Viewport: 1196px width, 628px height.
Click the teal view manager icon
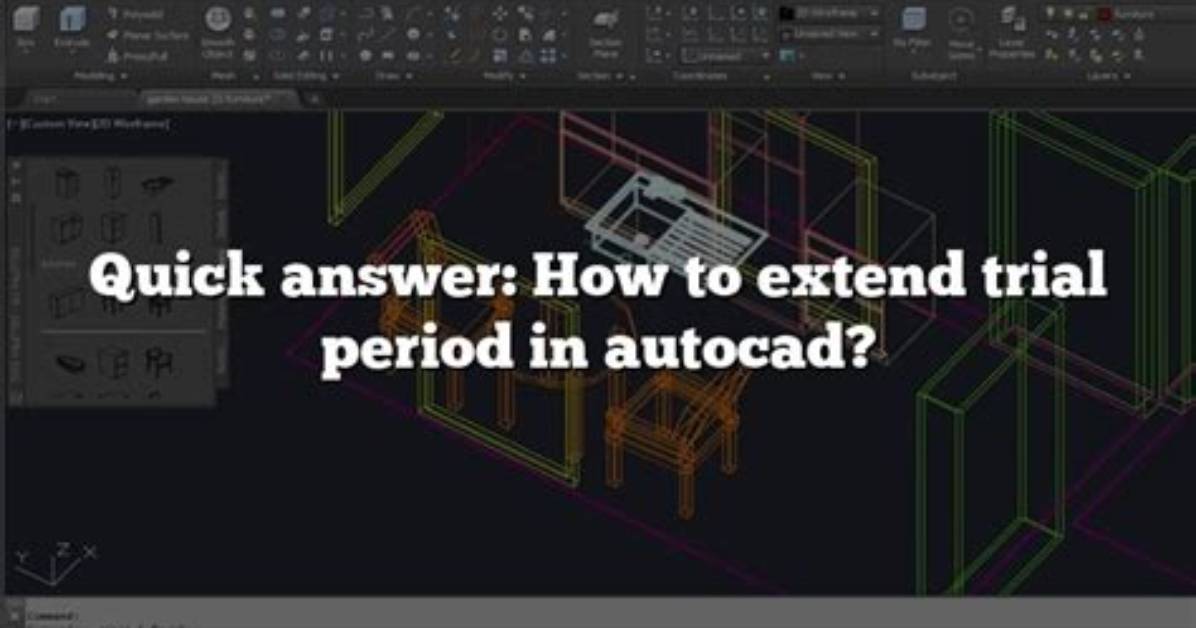tap(787, 56)
